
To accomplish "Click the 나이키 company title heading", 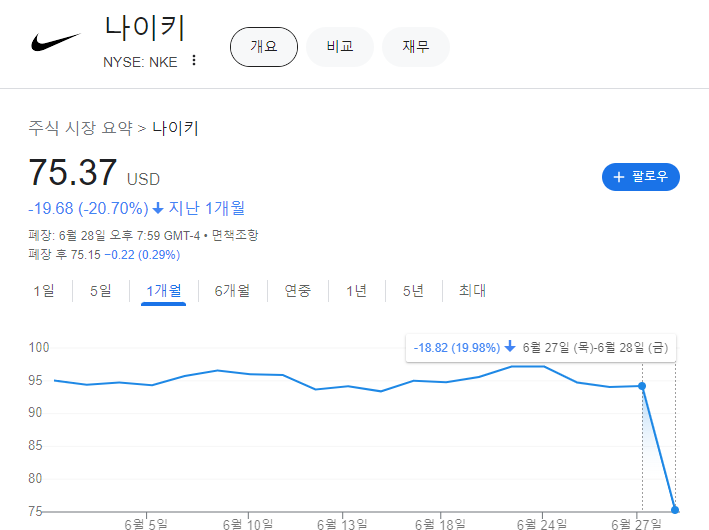I will pyautogui.click(x=144, y=28).
